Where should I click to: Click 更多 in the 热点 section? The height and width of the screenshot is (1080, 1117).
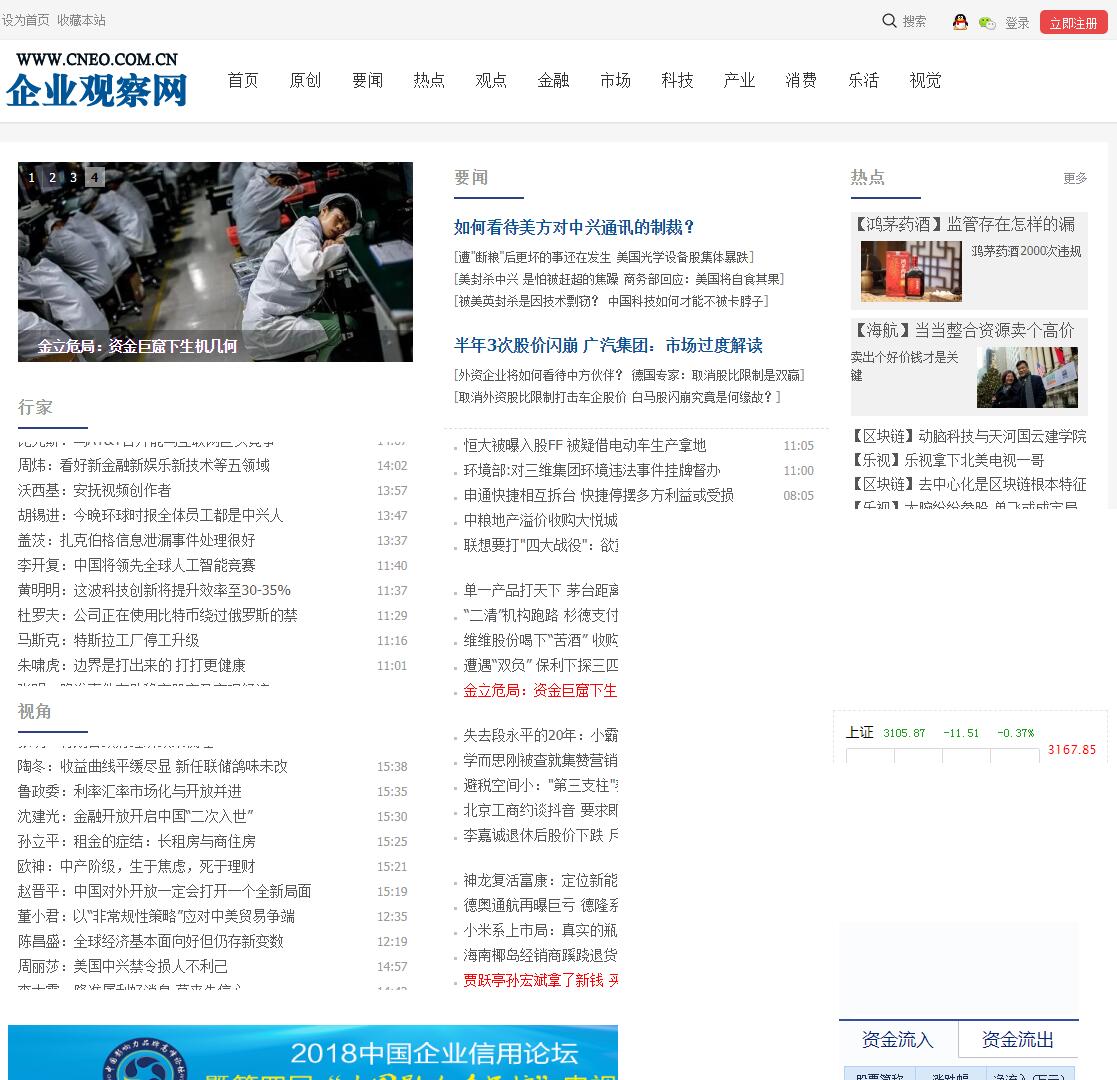pos(1075,178)
